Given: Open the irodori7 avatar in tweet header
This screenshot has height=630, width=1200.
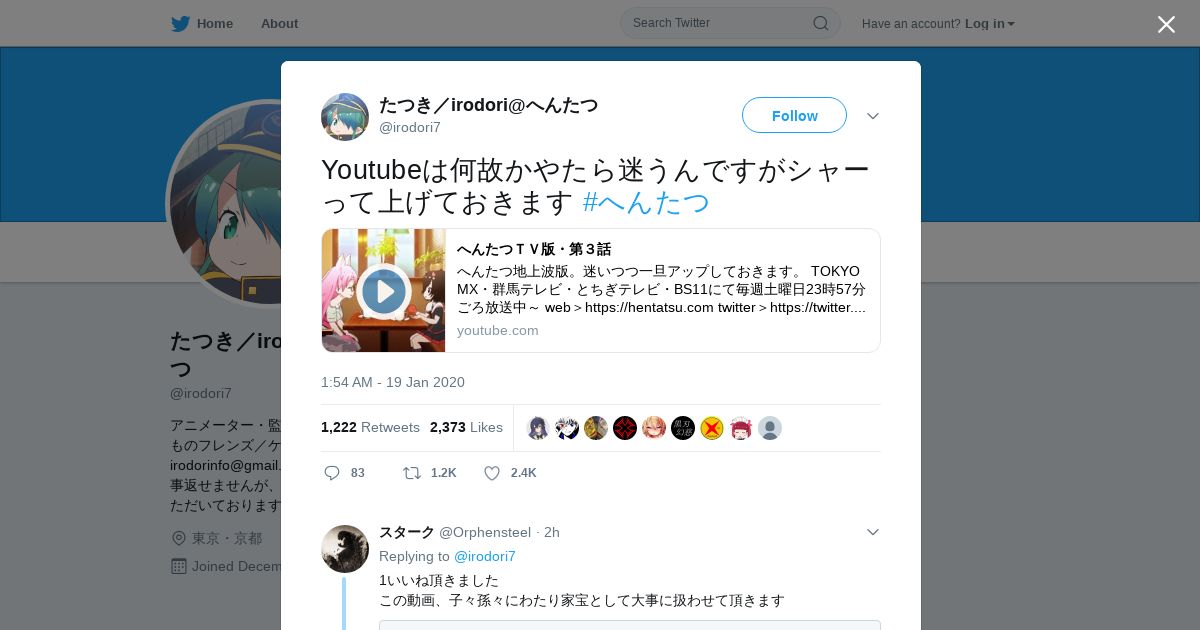Looking at the screenshot, I should tap(345, 117).
